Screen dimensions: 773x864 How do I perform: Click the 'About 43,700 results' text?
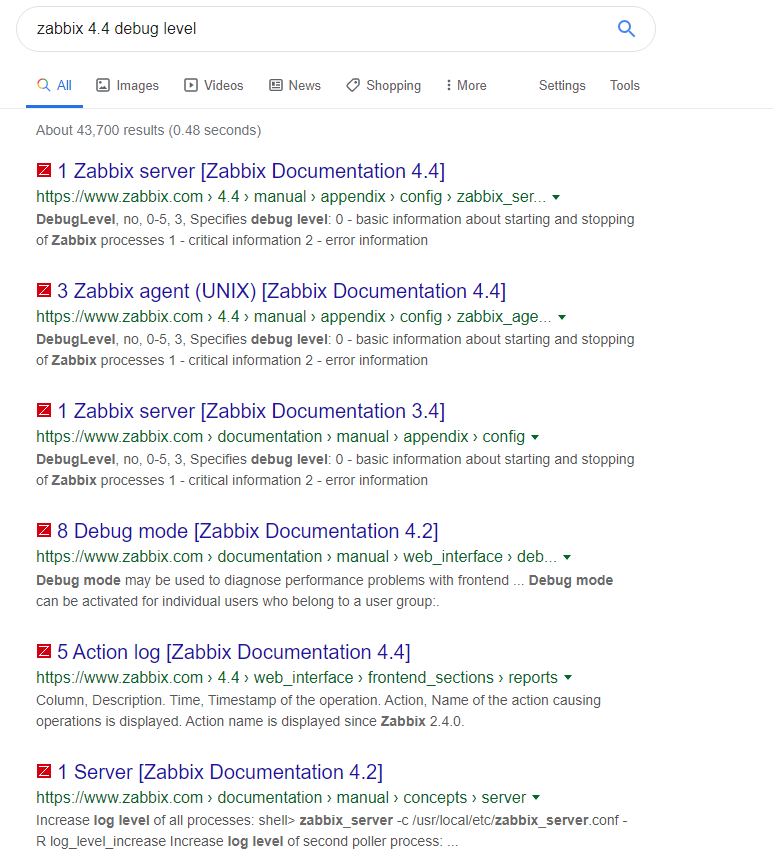149,130
